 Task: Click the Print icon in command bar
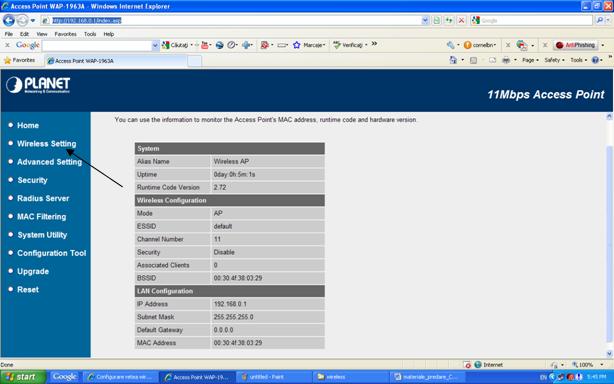click(506, 60)
